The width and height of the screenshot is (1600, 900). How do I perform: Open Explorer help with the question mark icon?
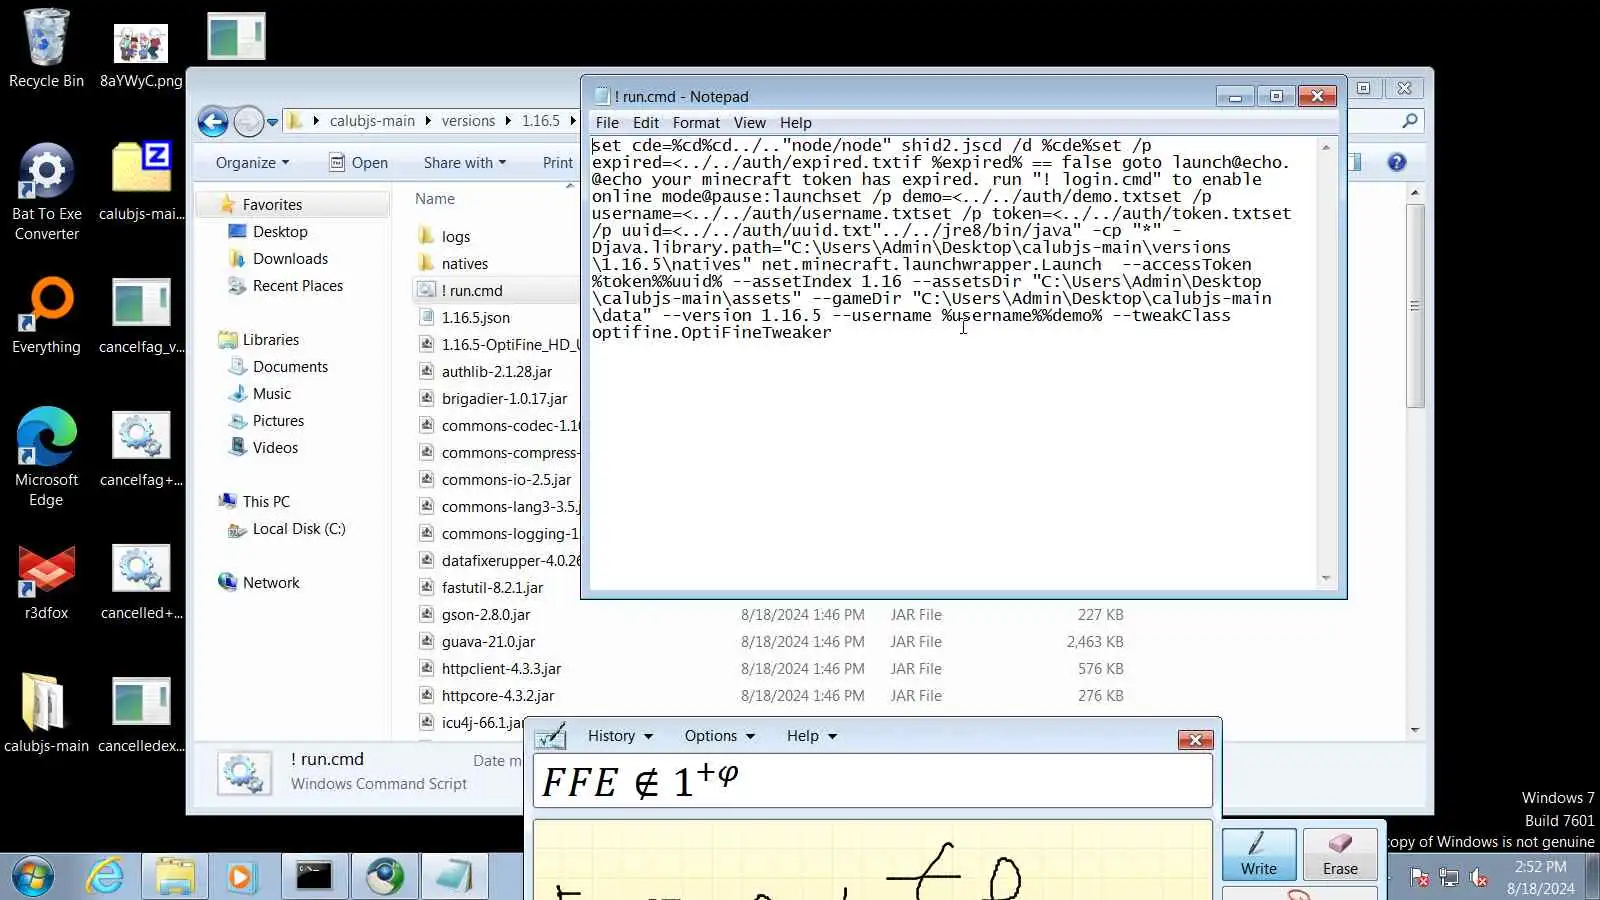point(1397,162)
